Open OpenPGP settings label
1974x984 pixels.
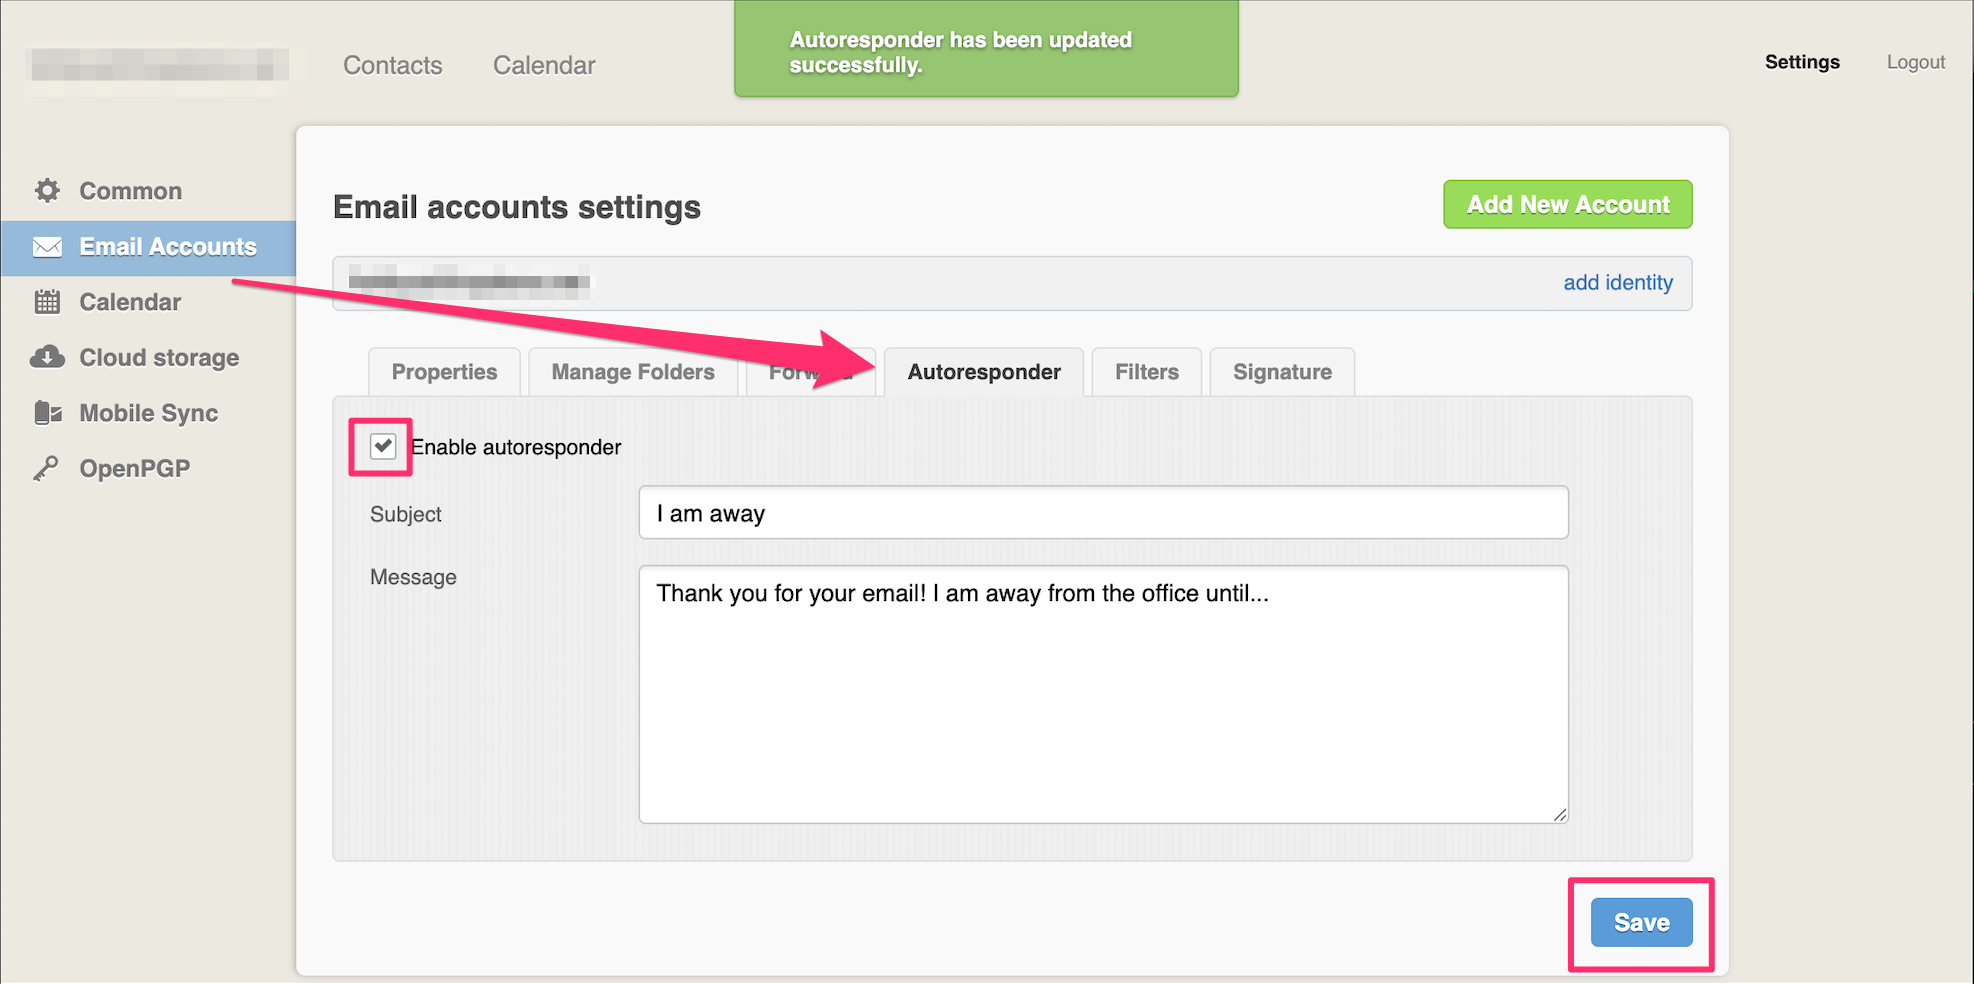(135, 468)
